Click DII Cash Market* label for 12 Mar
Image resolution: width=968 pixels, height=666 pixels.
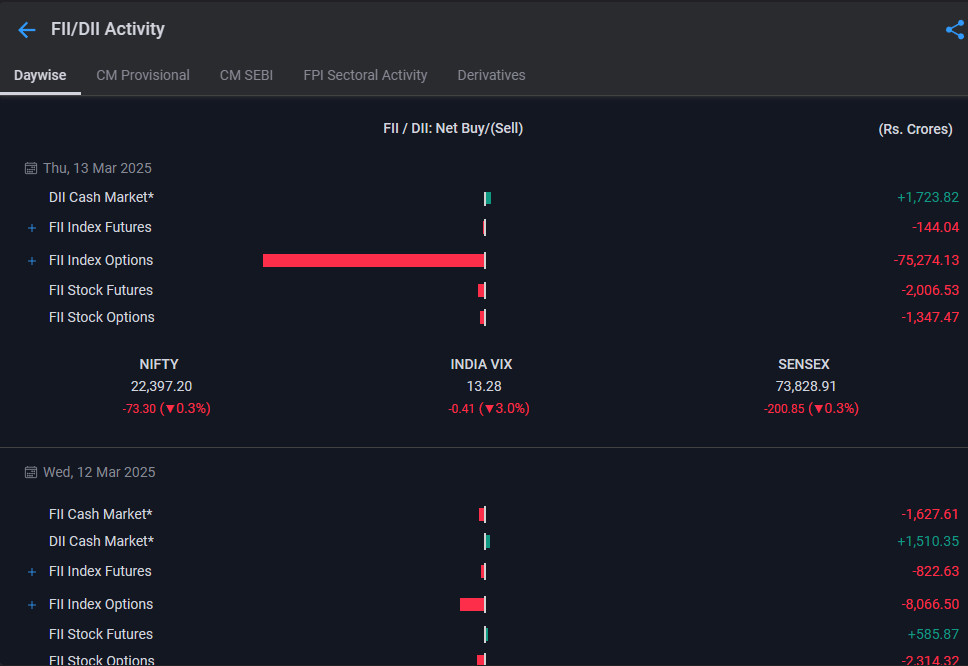click(101, 541)
